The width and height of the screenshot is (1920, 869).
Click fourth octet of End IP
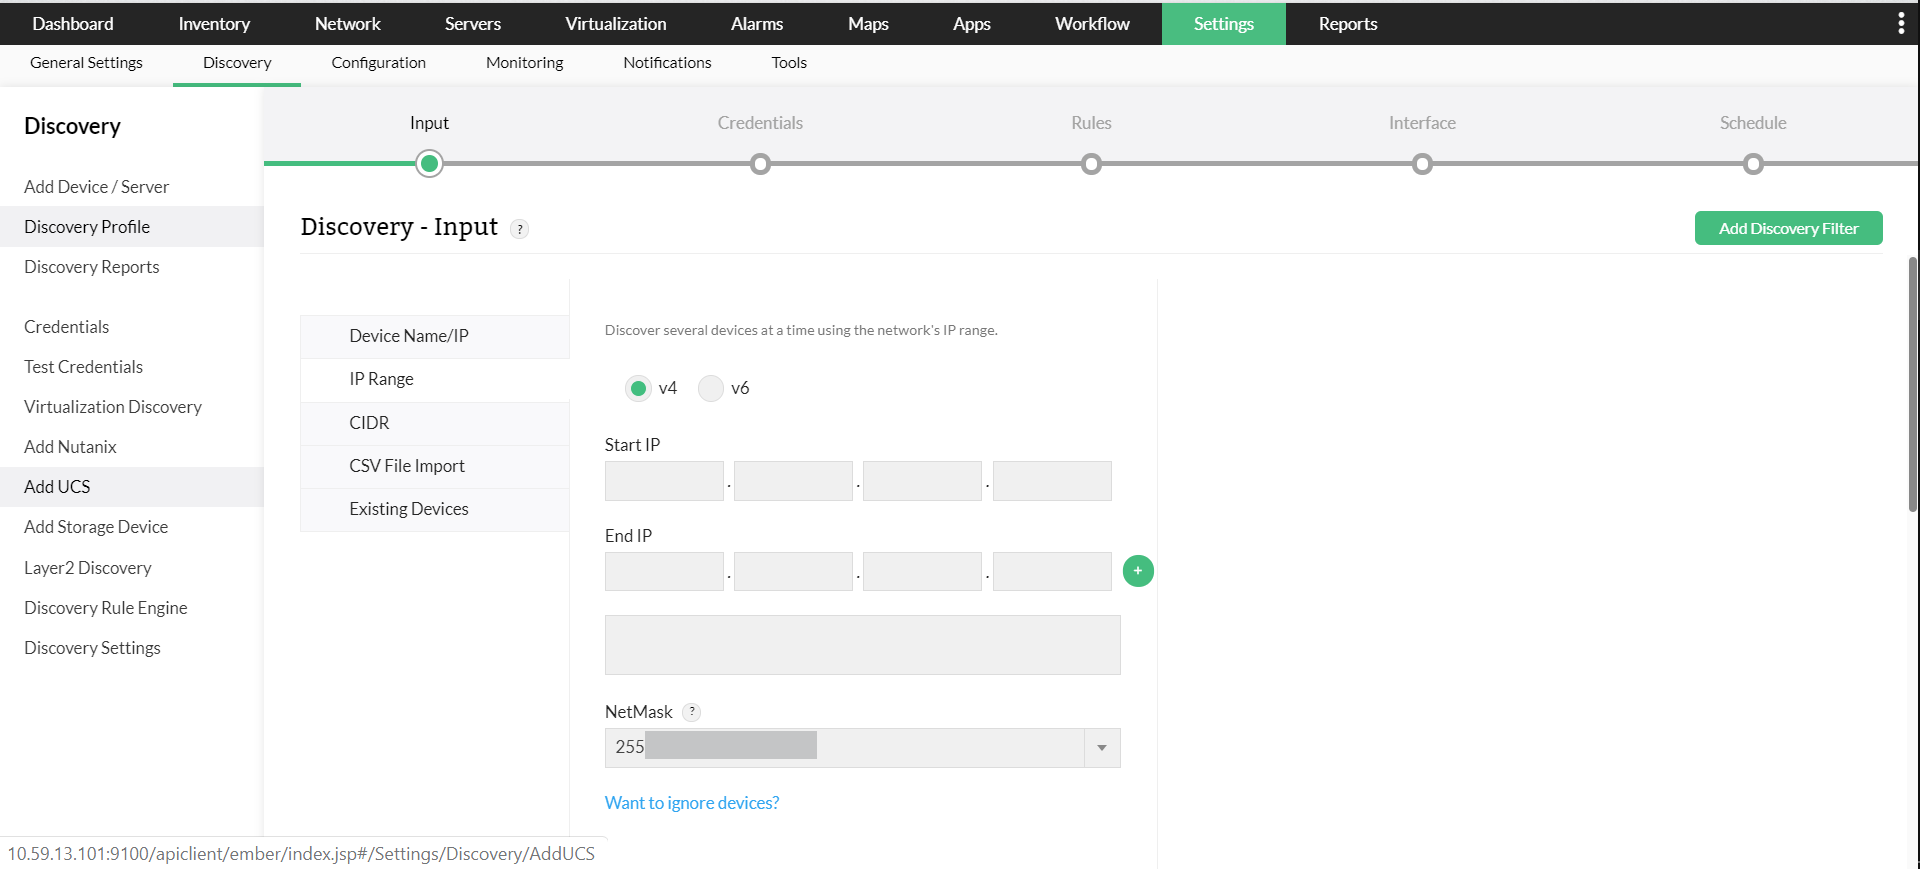1052,572
